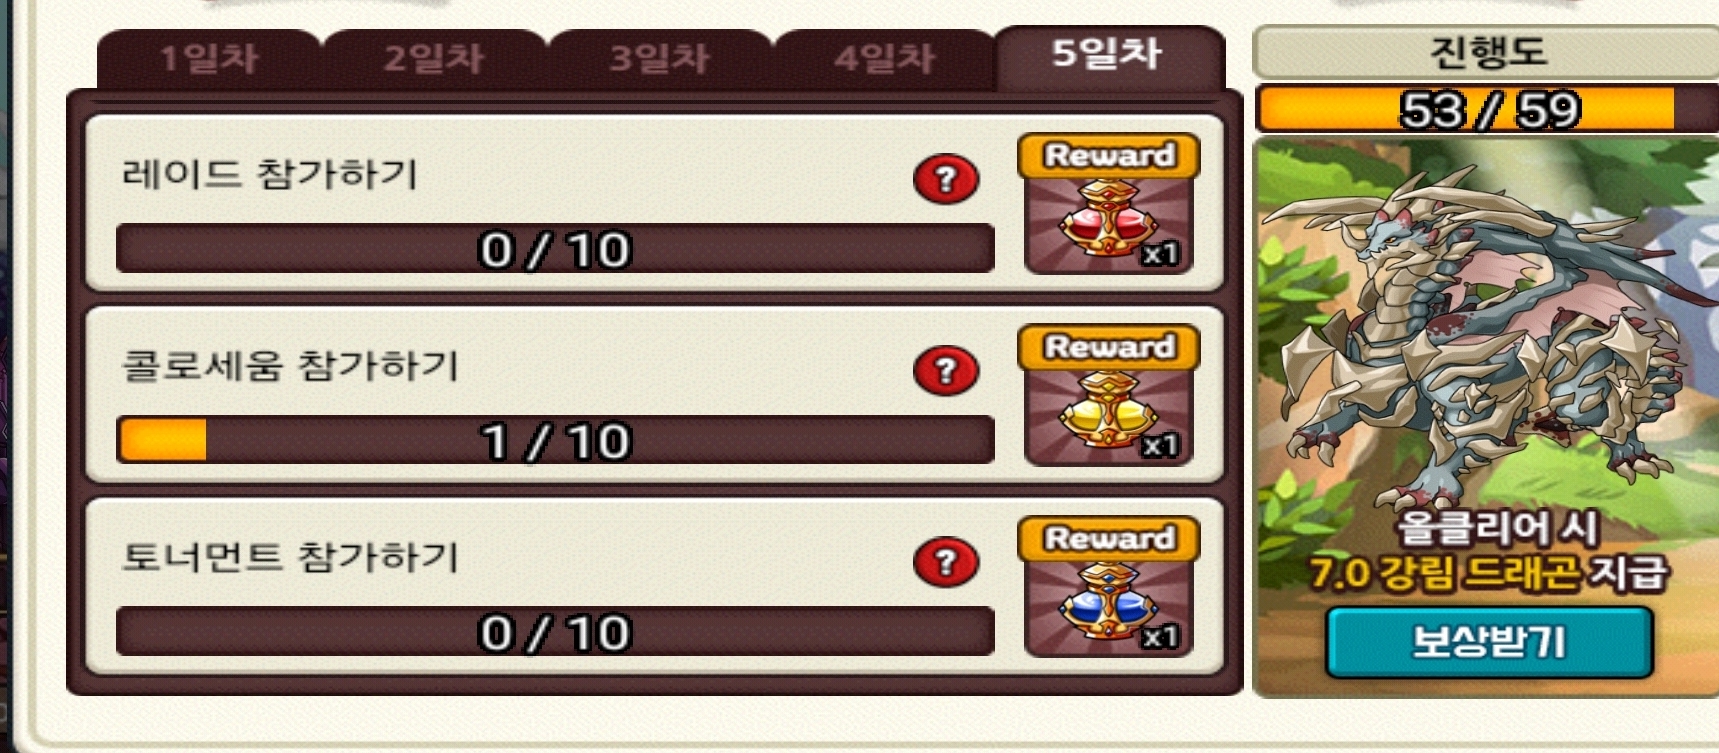Viewport: 1719px width, 753px height.
Task: Open the help question mark for 토너먼트 참가하기
Action: pyautogui.click(x=946, y=562)
